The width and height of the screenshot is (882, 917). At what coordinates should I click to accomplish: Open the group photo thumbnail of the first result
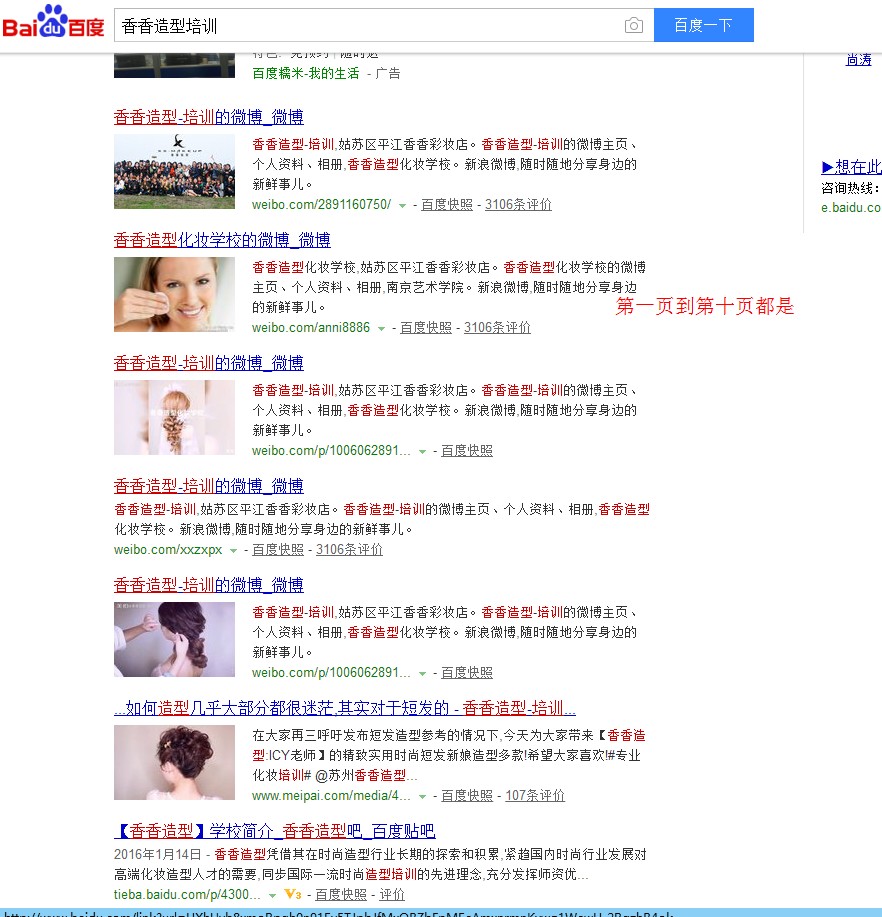click(x=174, y=171)
